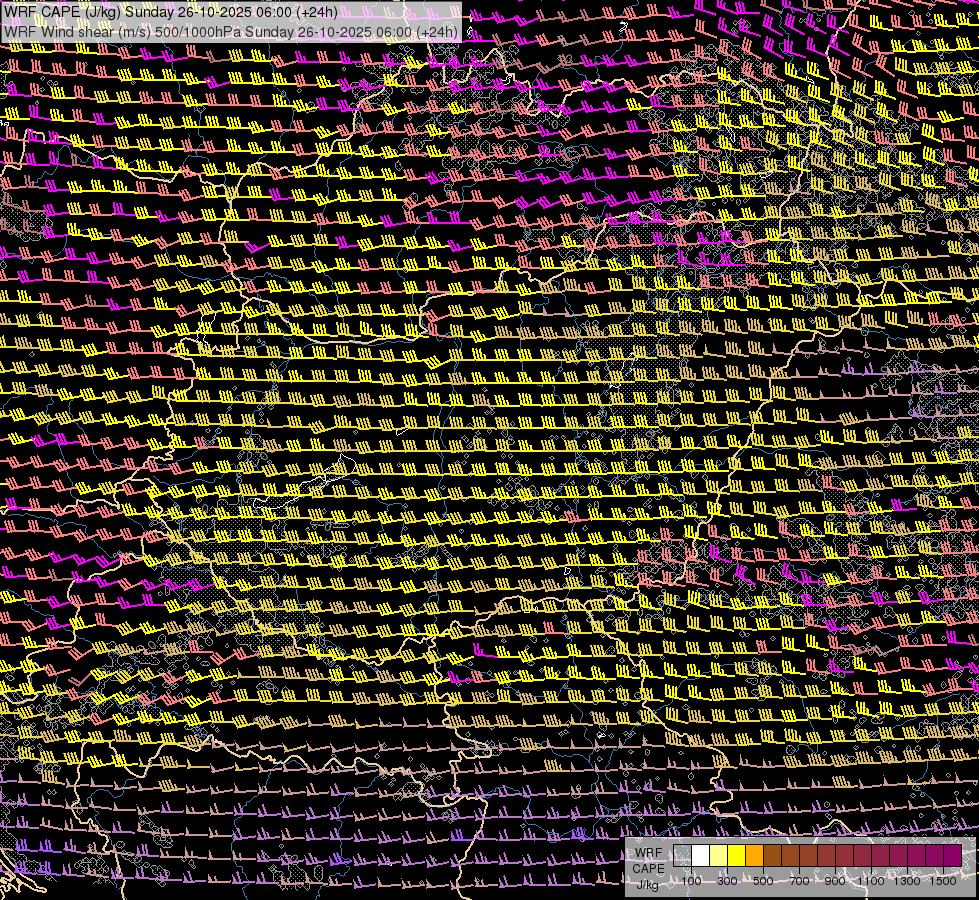Click the '1300' legend value label

pos(907,881)
